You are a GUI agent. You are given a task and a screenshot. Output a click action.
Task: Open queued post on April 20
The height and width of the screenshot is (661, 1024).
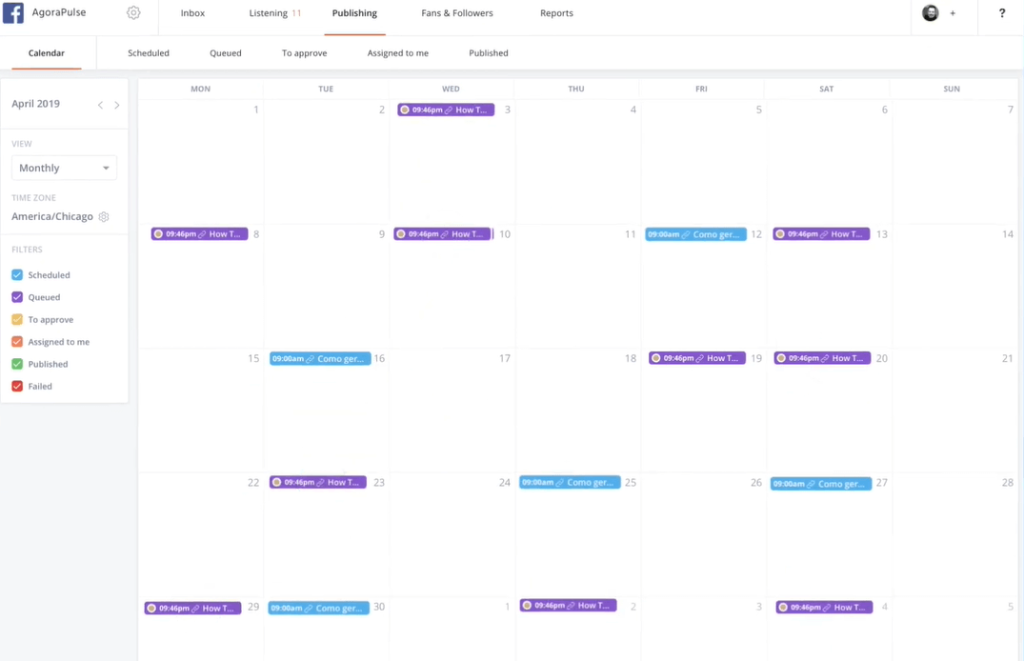822,358
